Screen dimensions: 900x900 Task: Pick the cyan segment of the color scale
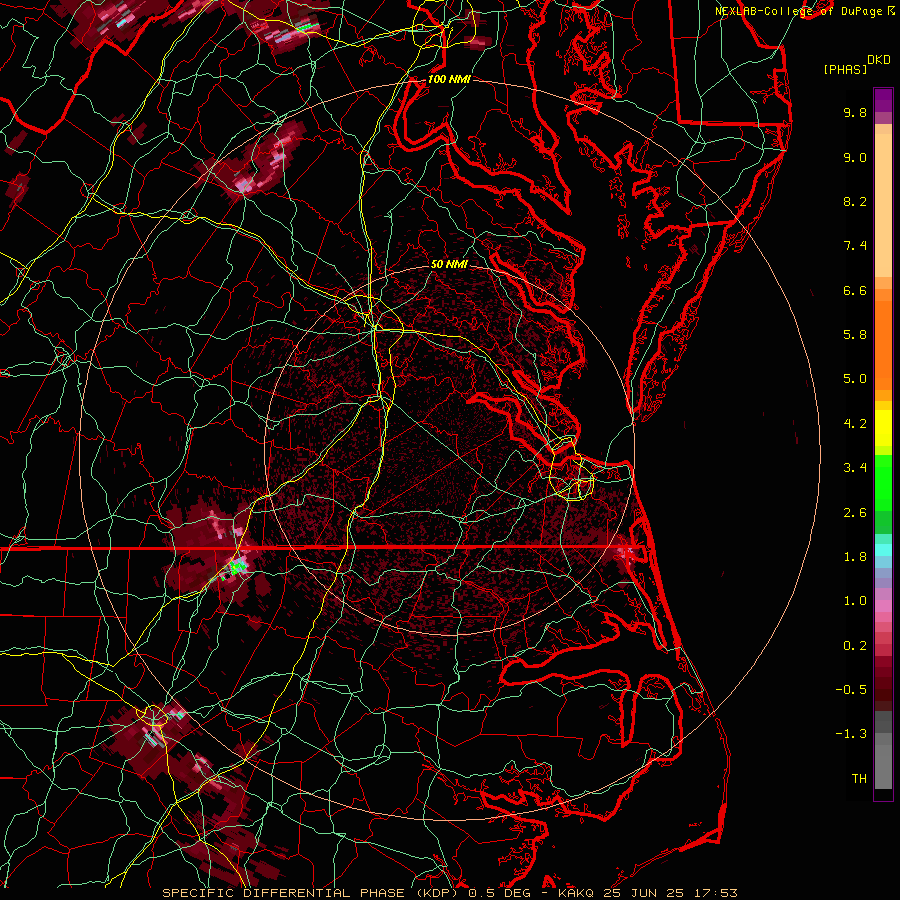(883, 550)
